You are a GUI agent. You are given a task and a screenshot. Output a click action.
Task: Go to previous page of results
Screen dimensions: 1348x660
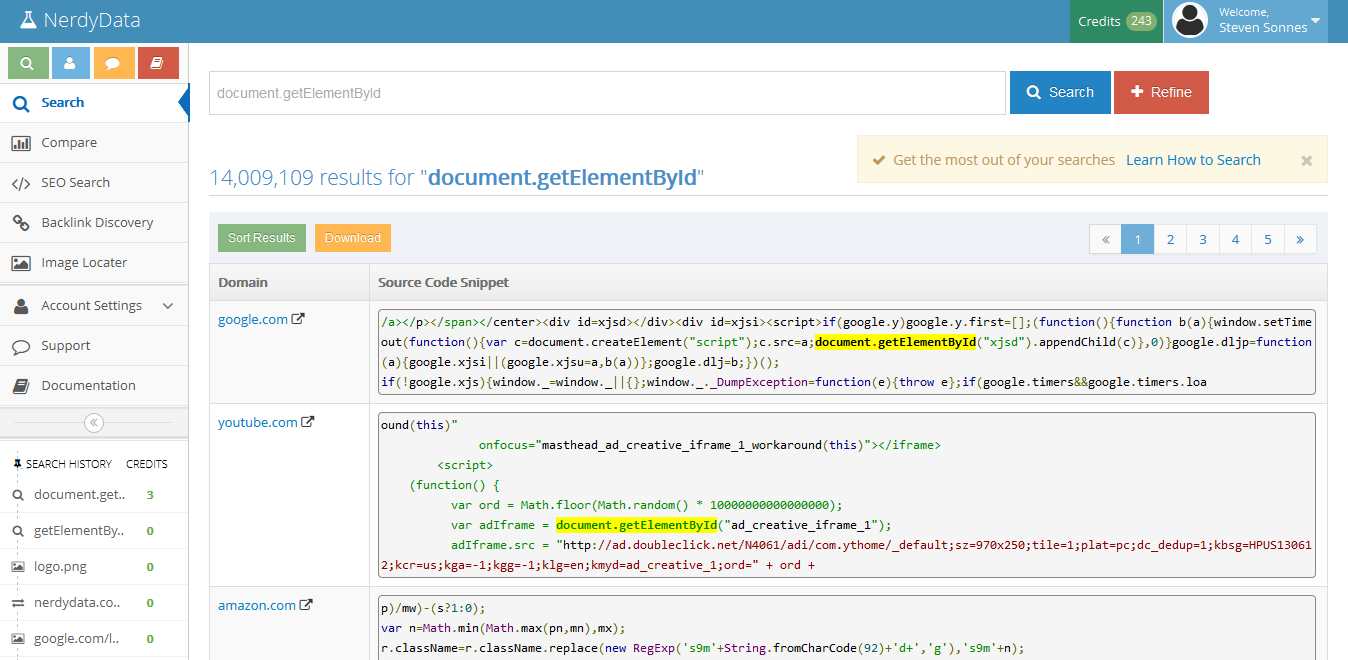[1105, 239]
